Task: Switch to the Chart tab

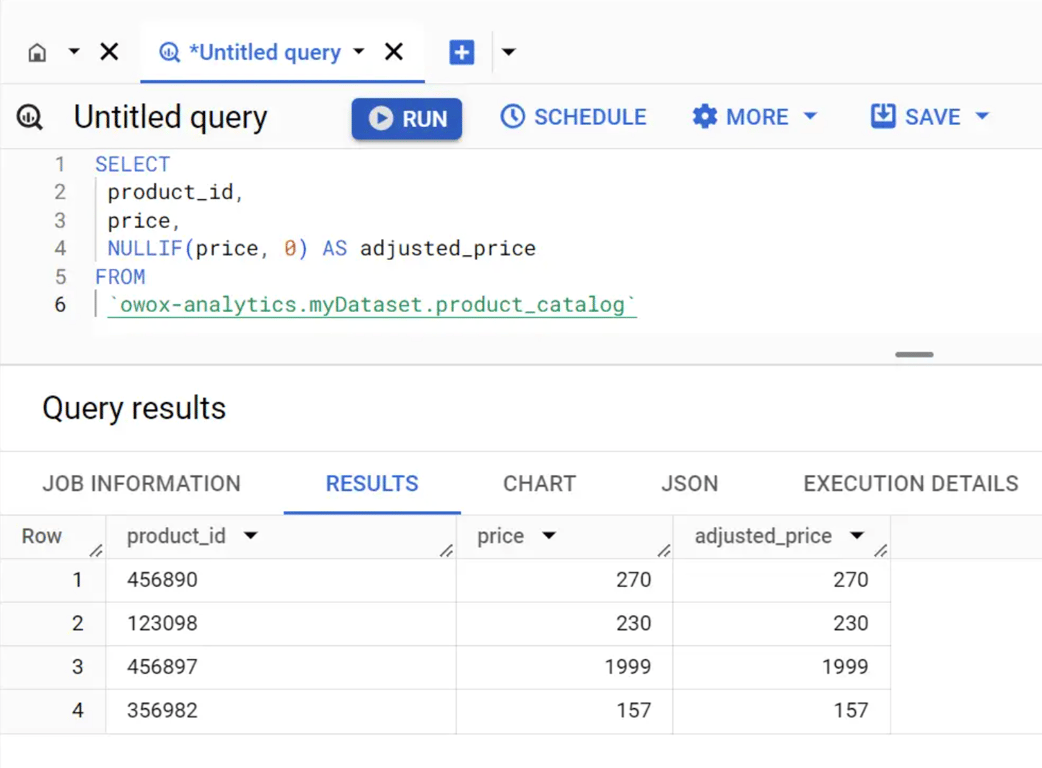Action: point(540,484)
